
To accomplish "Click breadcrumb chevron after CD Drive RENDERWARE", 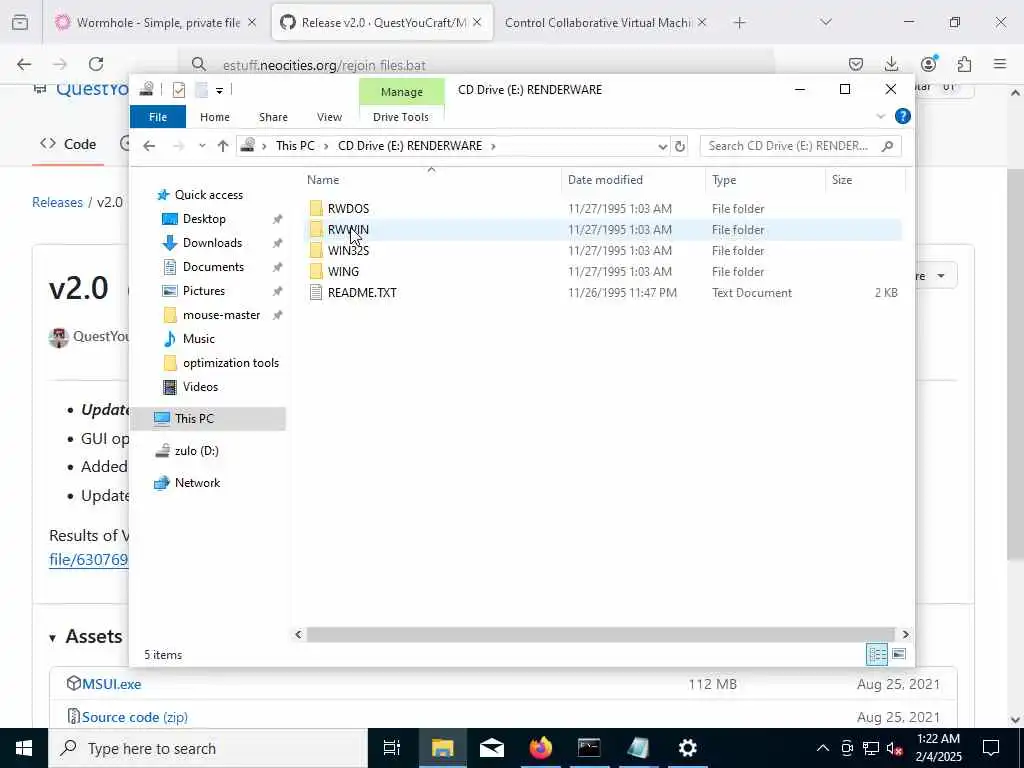I will pyautogui.click(x=493, y=146).
